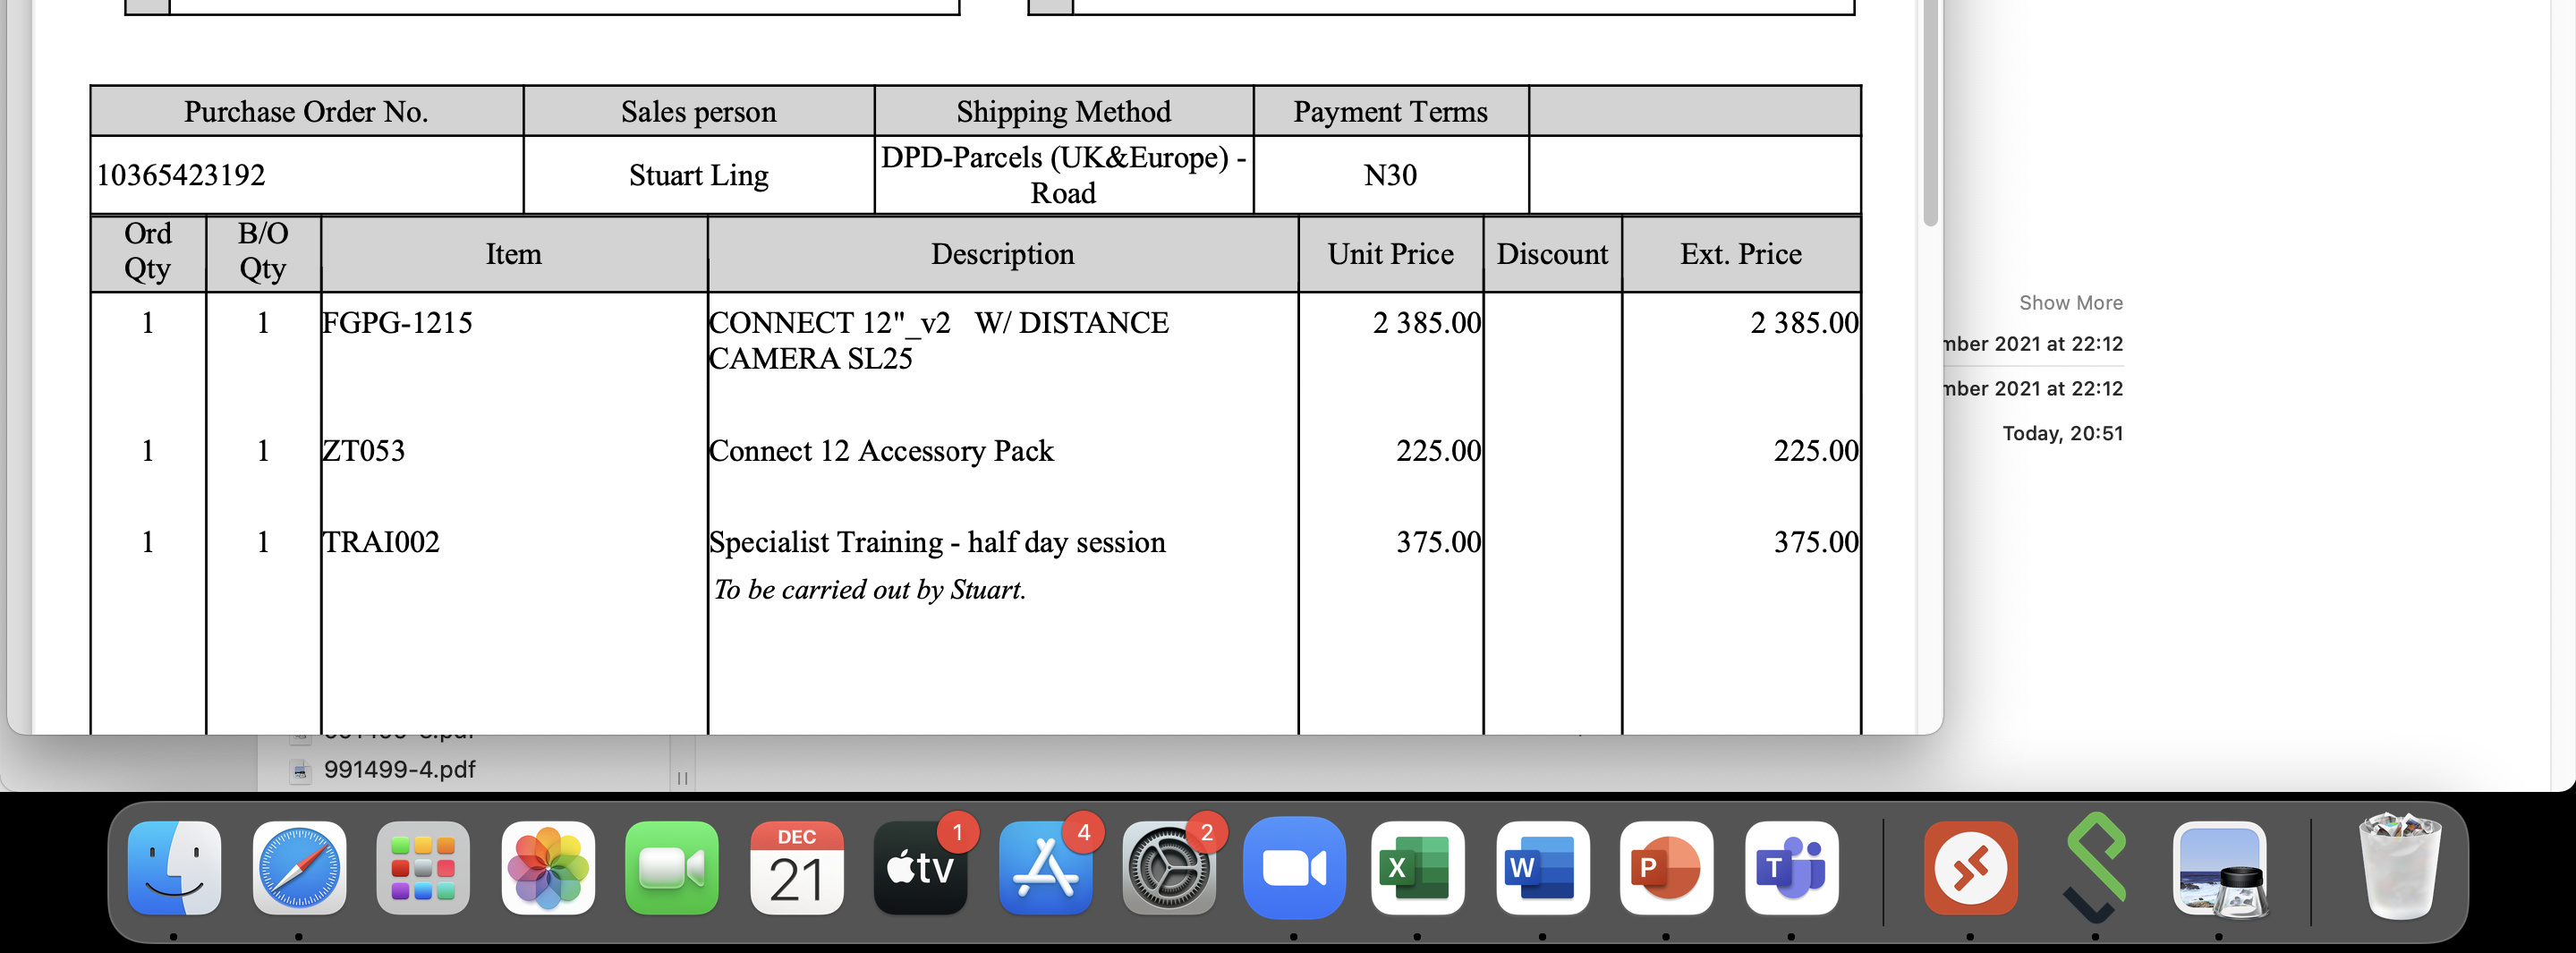Click unit price 225.00
The image size is (2576, 953).
tap(1438, 451)
